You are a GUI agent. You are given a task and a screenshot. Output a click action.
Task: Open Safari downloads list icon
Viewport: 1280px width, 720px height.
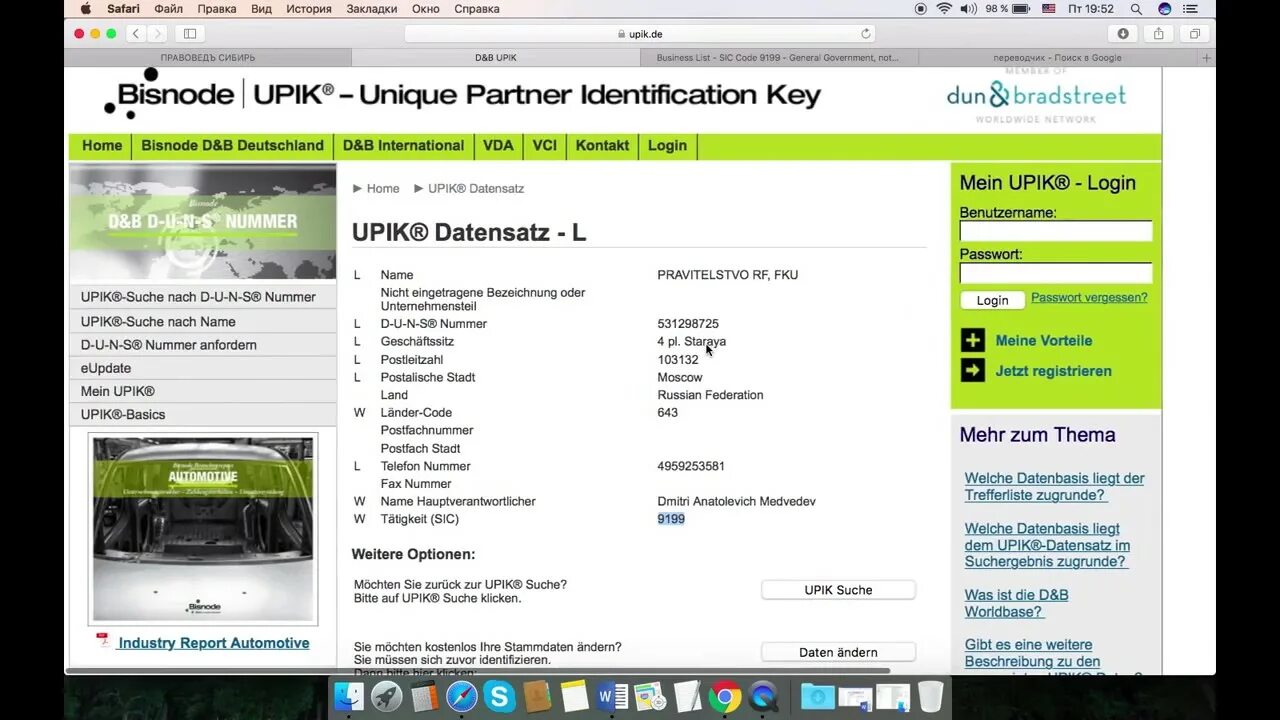coord(1123,33)
